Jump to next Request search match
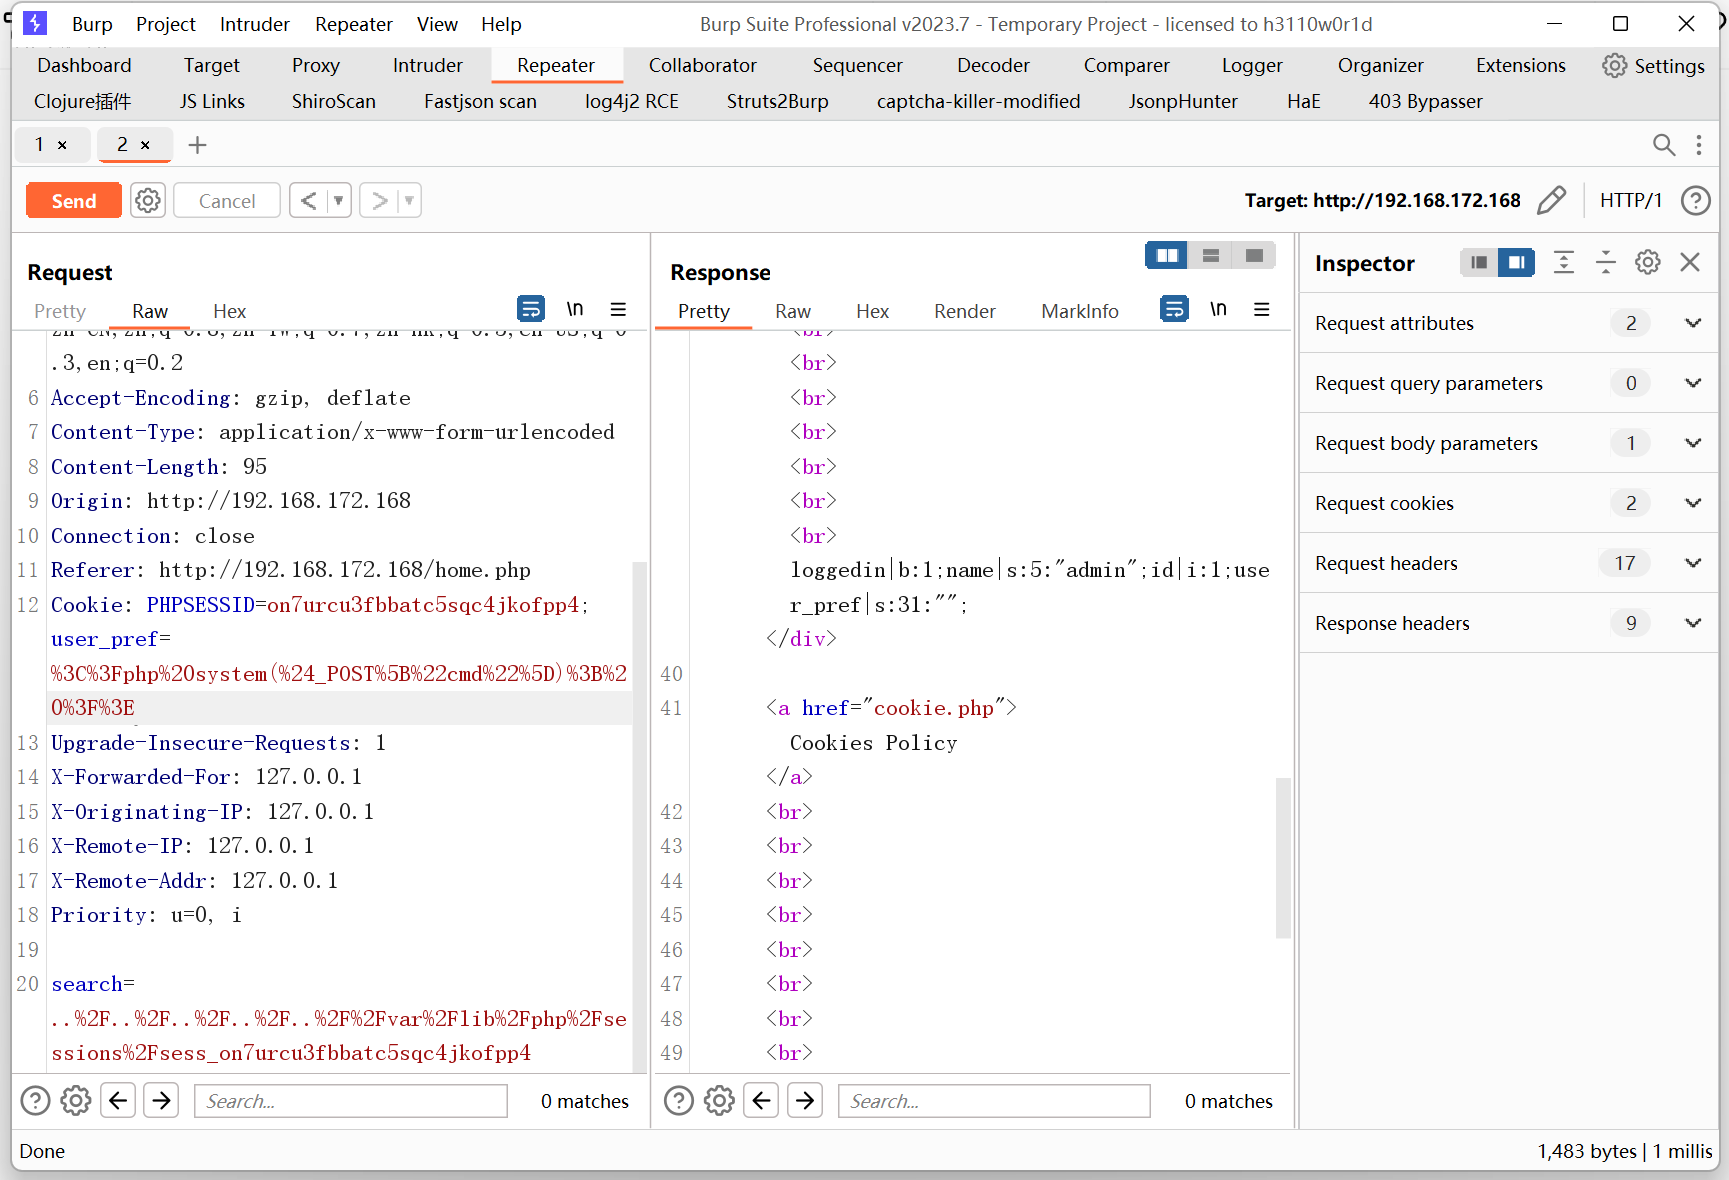1729x1180 pixels. pos(161,1101)
